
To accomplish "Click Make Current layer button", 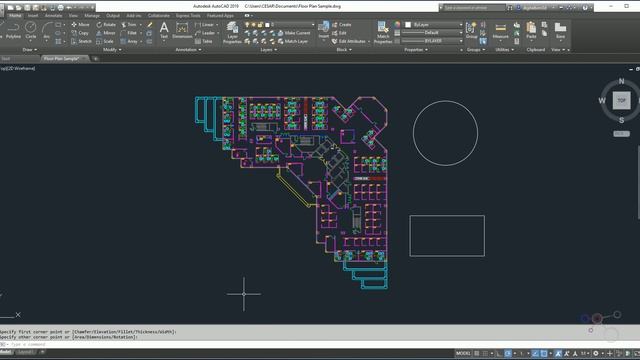I will [x=294, y=33].
